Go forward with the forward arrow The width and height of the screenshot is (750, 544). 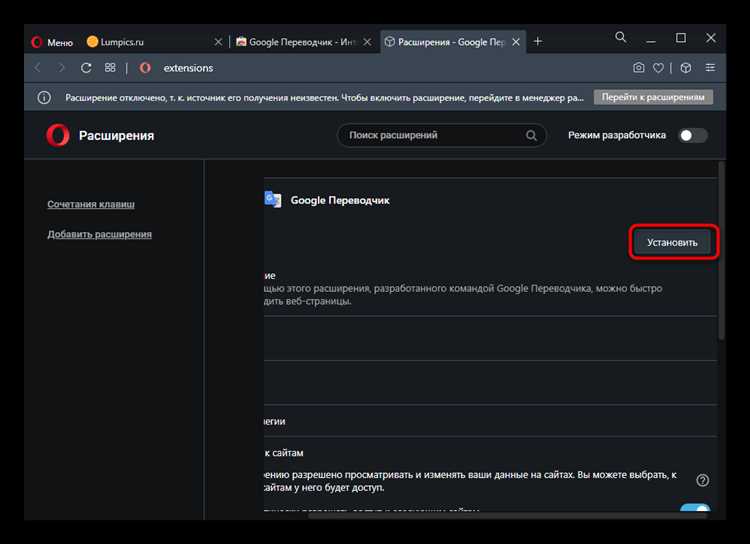pyautogui.click(x=61, y=68)
